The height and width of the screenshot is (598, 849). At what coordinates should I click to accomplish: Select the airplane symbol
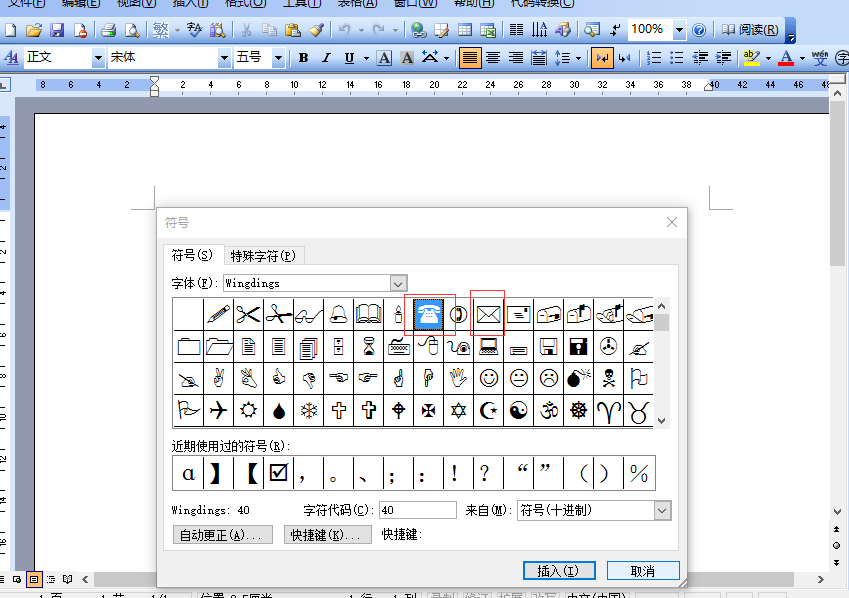pos(218,410)
